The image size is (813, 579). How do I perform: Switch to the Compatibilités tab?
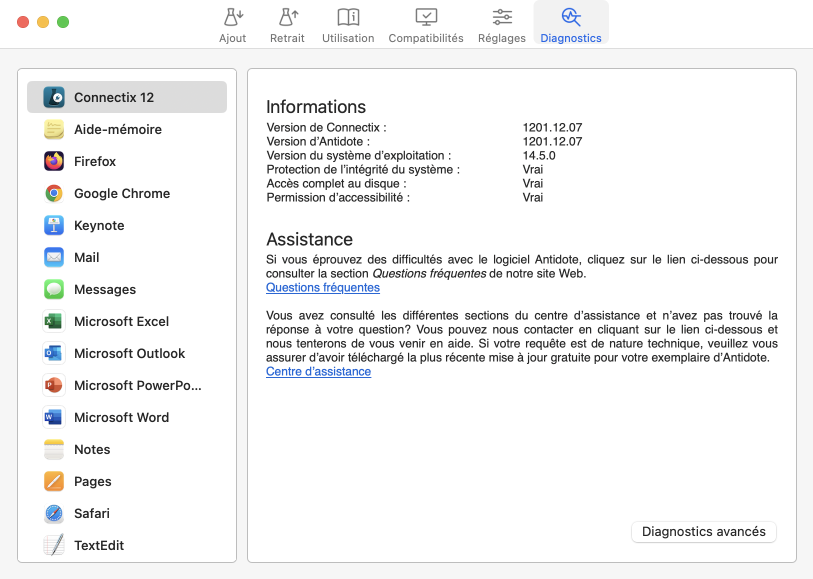425,24
